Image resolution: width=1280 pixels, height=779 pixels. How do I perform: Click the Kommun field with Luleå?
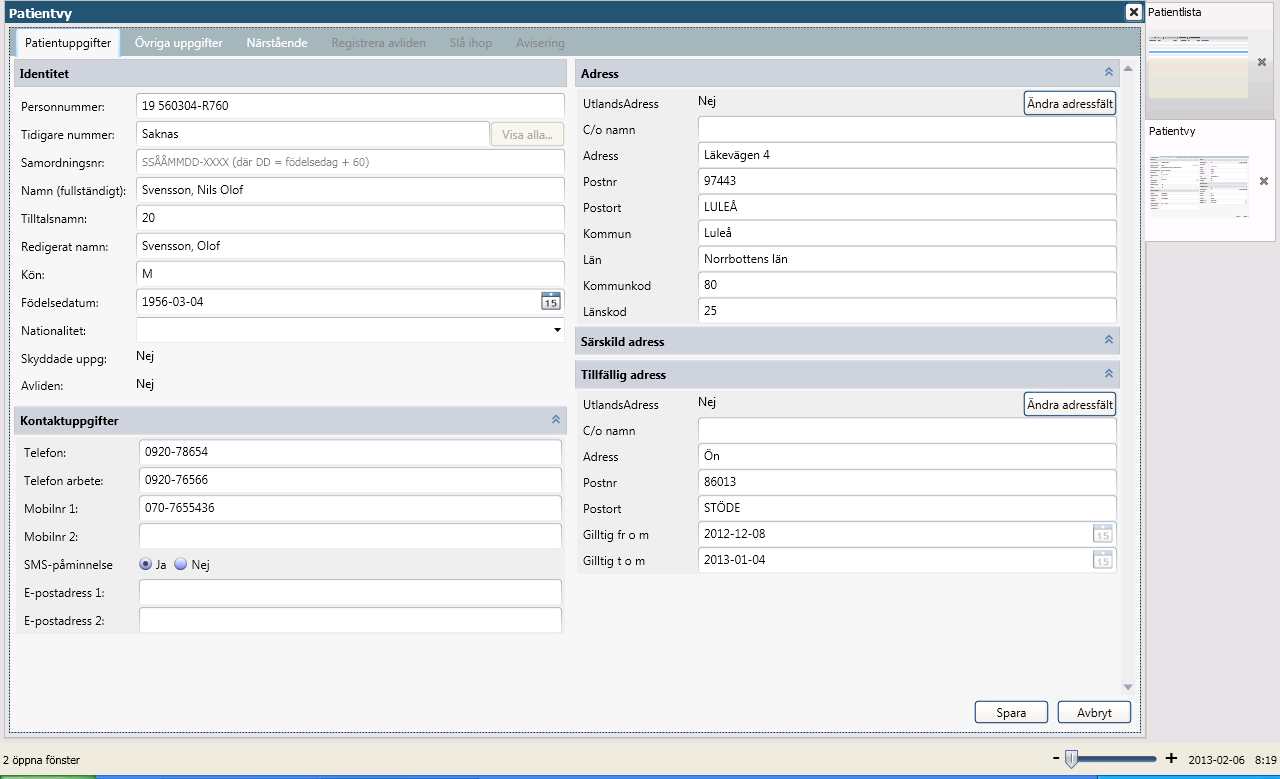[x=907, y=233]
